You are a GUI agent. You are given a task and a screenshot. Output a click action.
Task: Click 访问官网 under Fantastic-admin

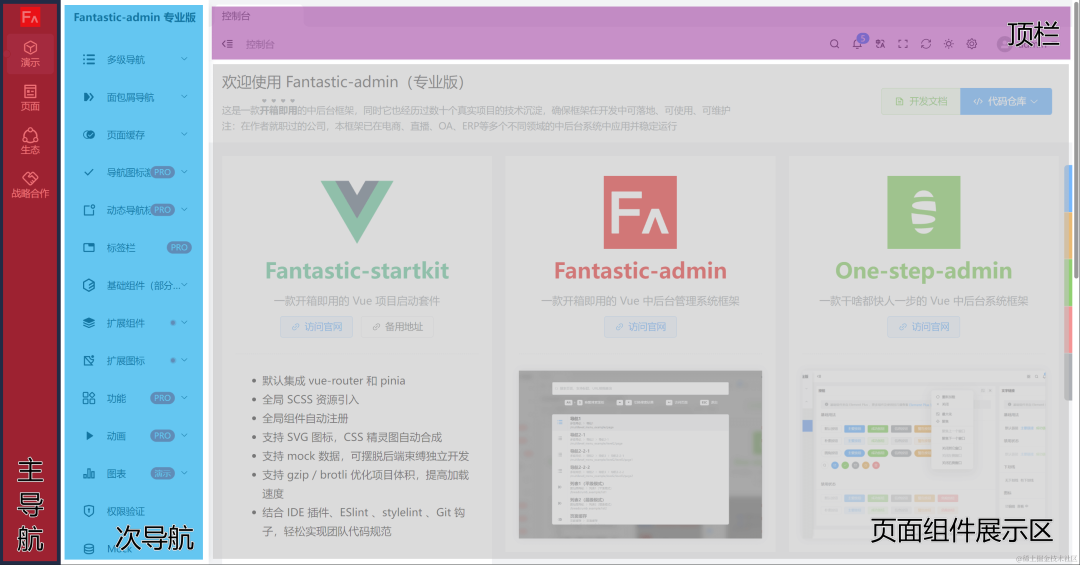point(641,327)
